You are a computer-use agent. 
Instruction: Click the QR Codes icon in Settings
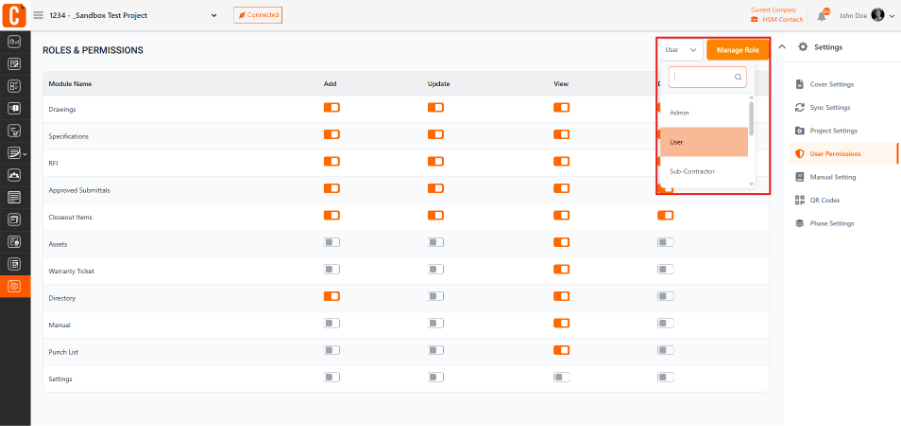click(799, 200)
